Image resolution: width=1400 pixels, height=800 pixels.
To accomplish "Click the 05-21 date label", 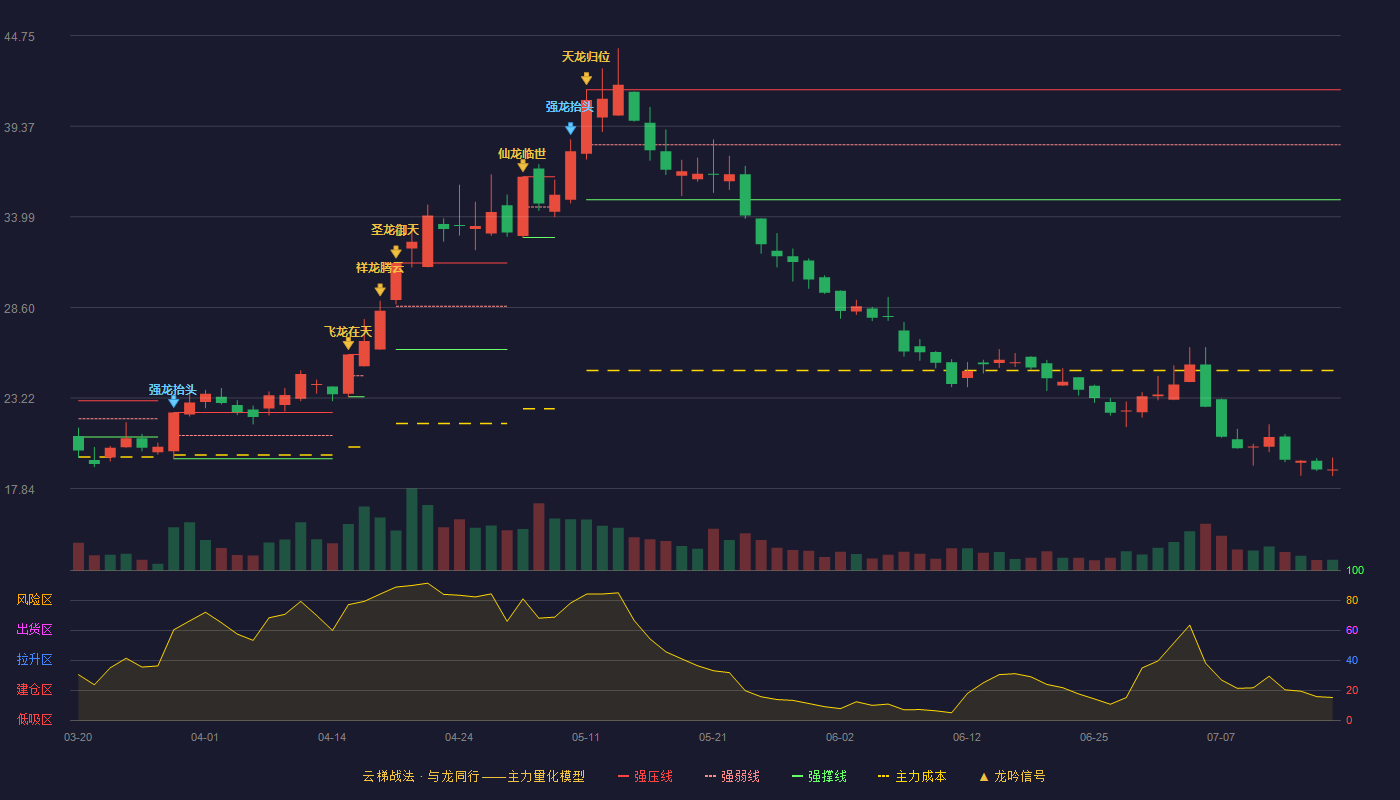I will 713,737.
